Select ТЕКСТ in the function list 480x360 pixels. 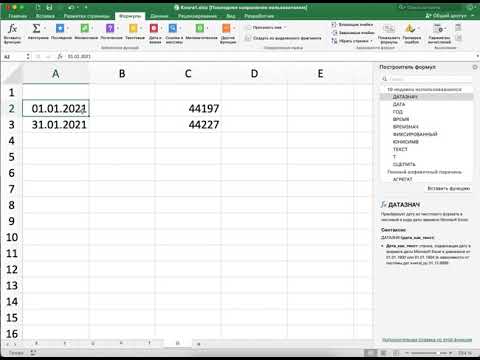427,149
